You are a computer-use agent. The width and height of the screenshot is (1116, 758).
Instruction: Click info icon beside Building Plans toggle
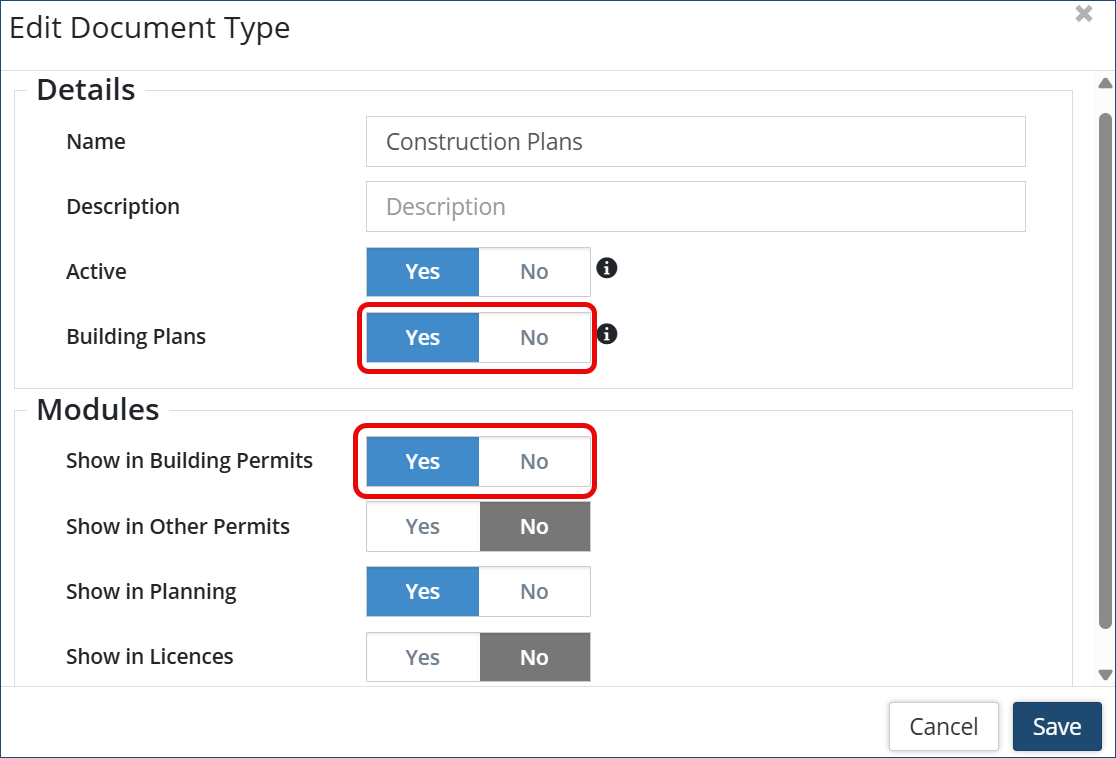pos(606,333)
